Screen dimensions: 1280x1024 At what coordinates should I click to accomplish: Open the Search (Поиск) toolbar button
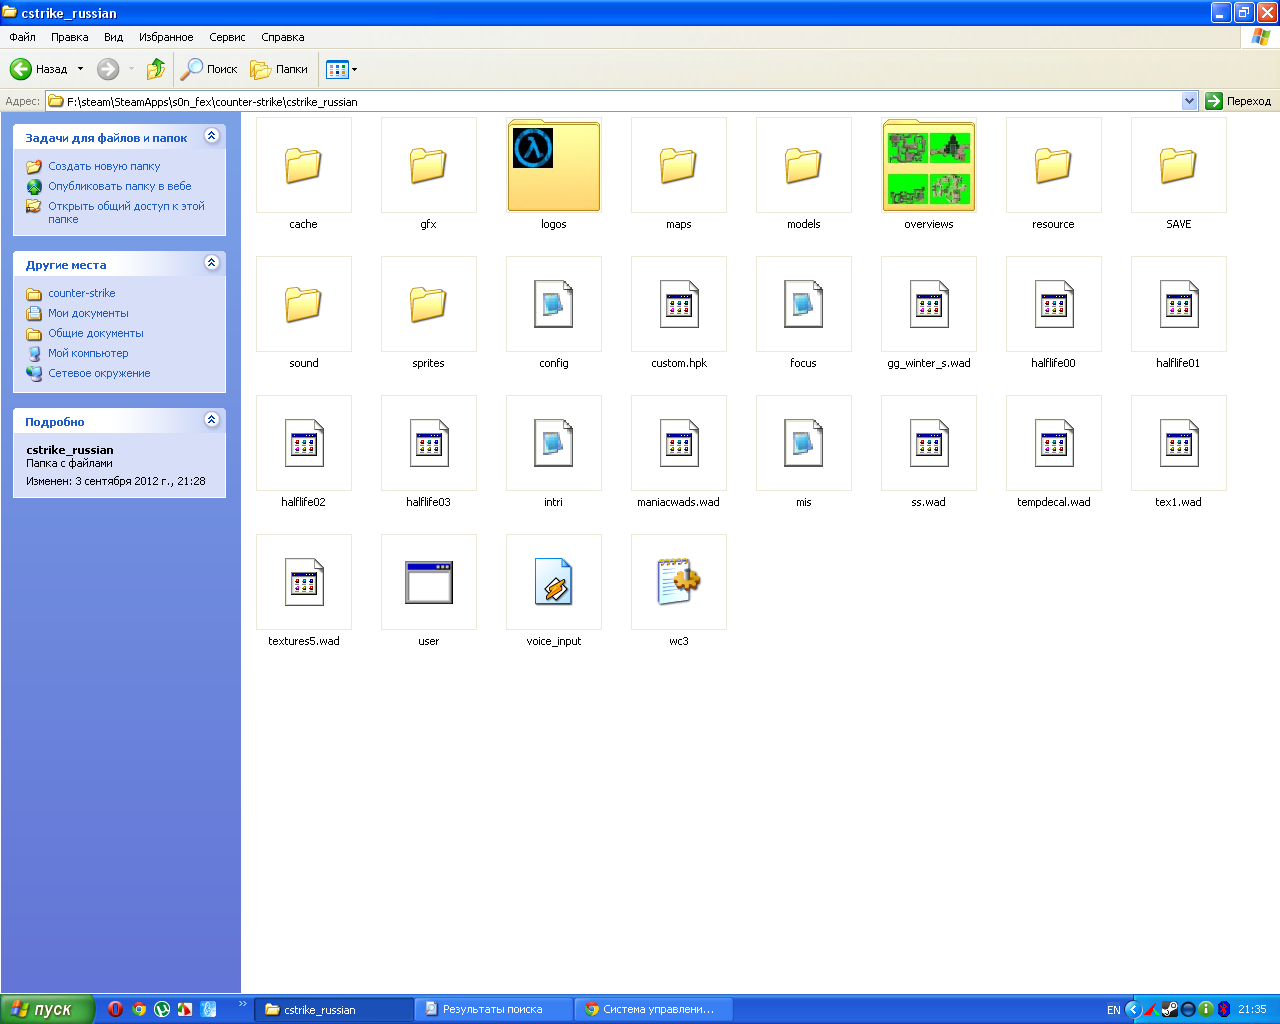click(209, 69)
